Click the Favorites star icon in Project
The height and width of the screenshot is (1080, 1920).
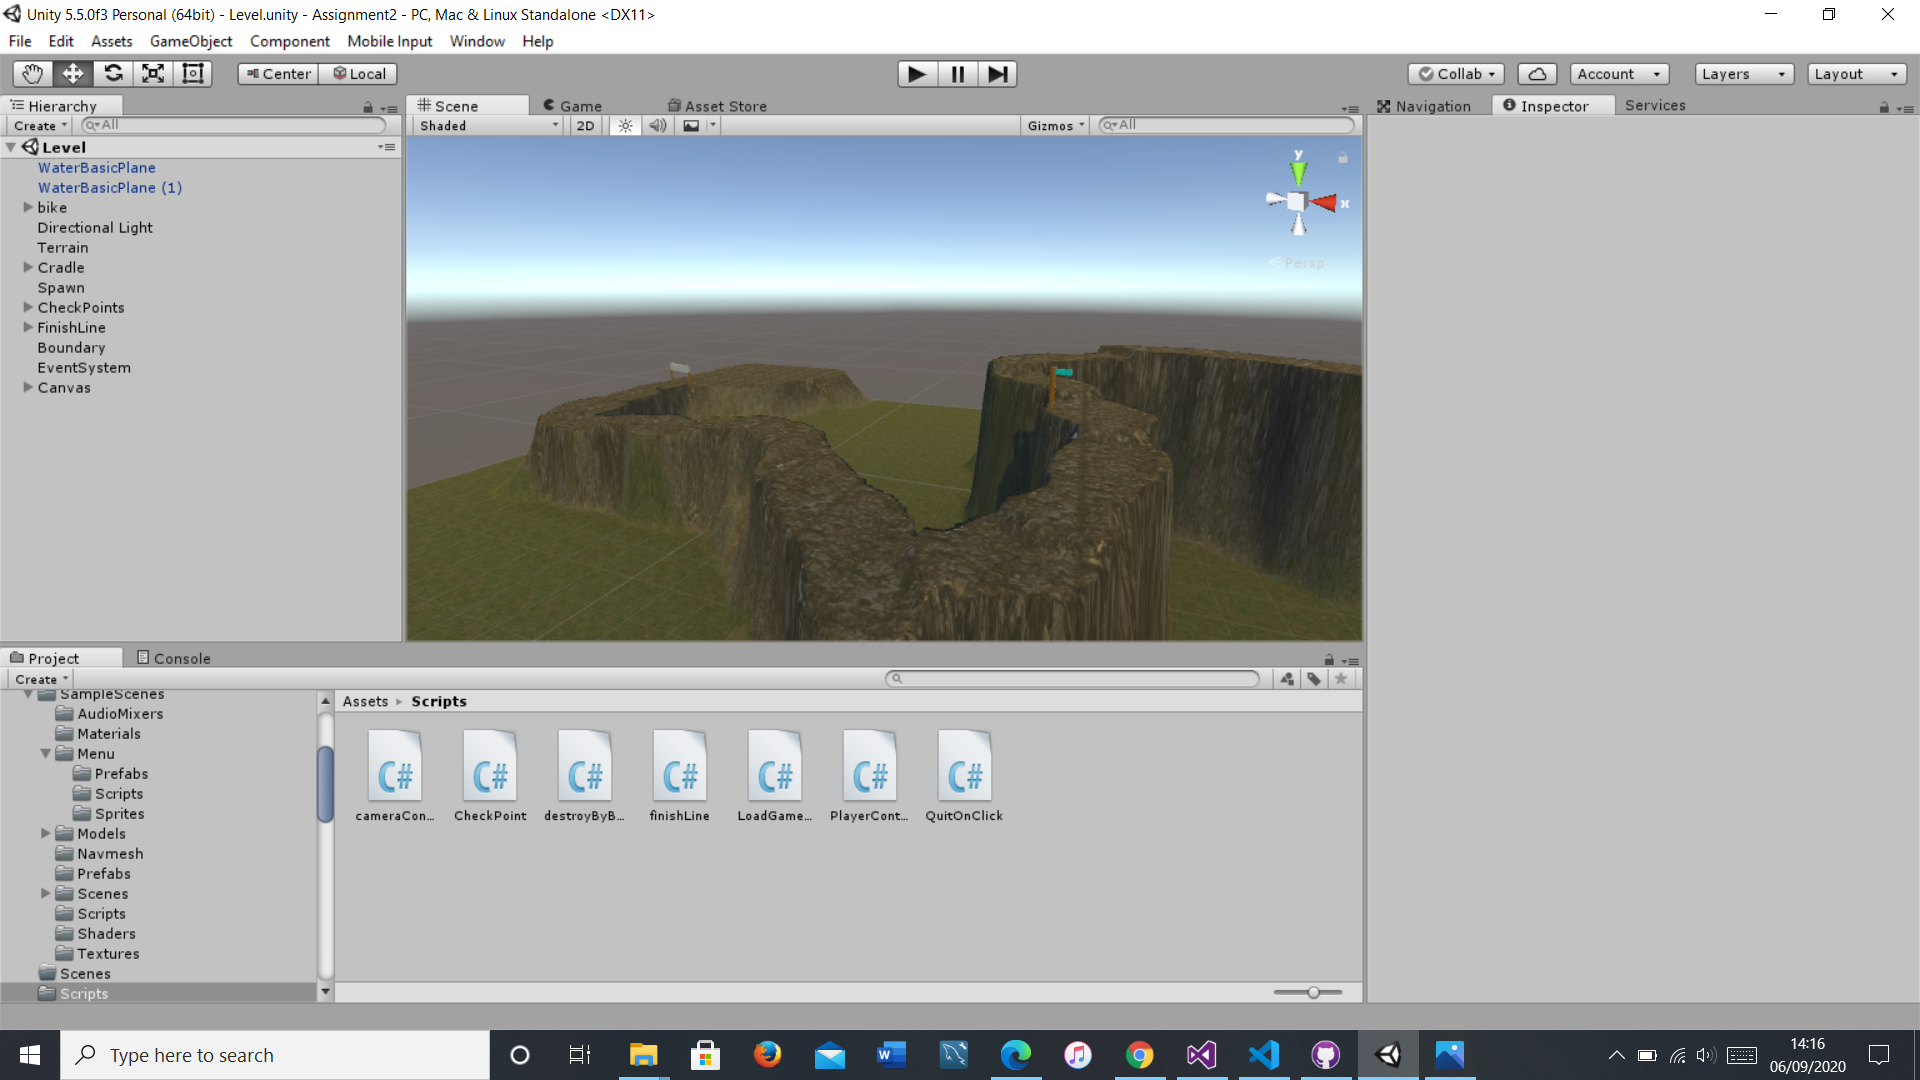[1341, 679]
